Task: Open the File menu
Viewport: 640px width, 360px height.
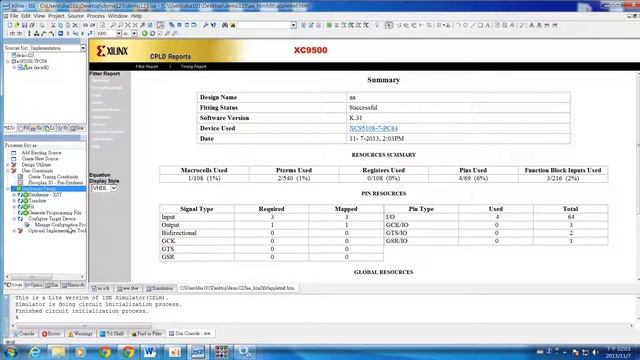Action: click(13, 16)
